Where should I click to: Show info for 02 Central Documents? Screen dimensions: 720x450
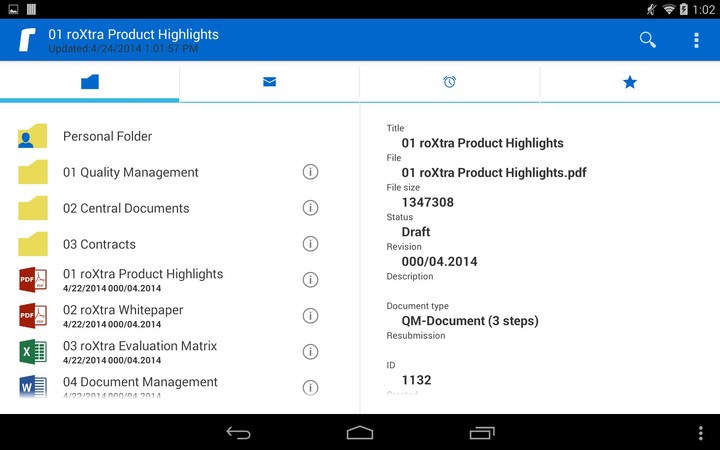coord(310,208)
